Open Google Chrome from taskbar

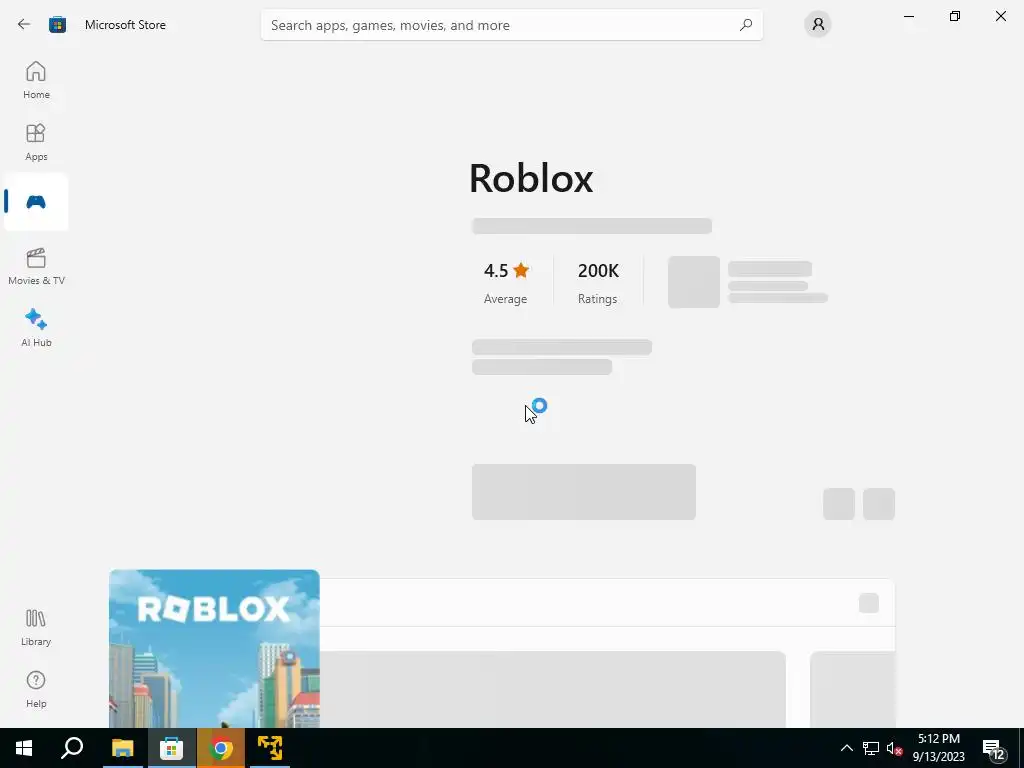coord(221,748)
